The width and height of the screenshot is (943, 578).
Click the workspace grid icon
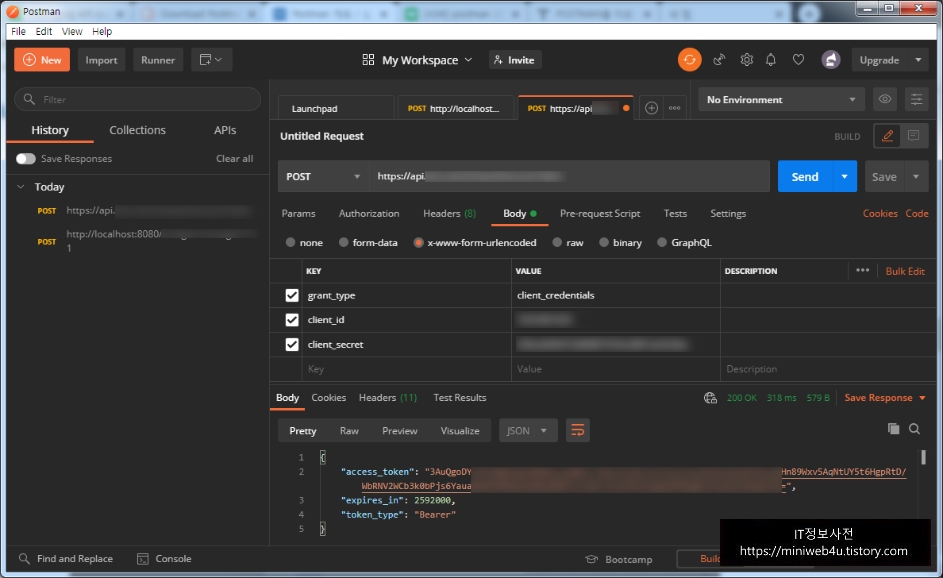[368, 60]
